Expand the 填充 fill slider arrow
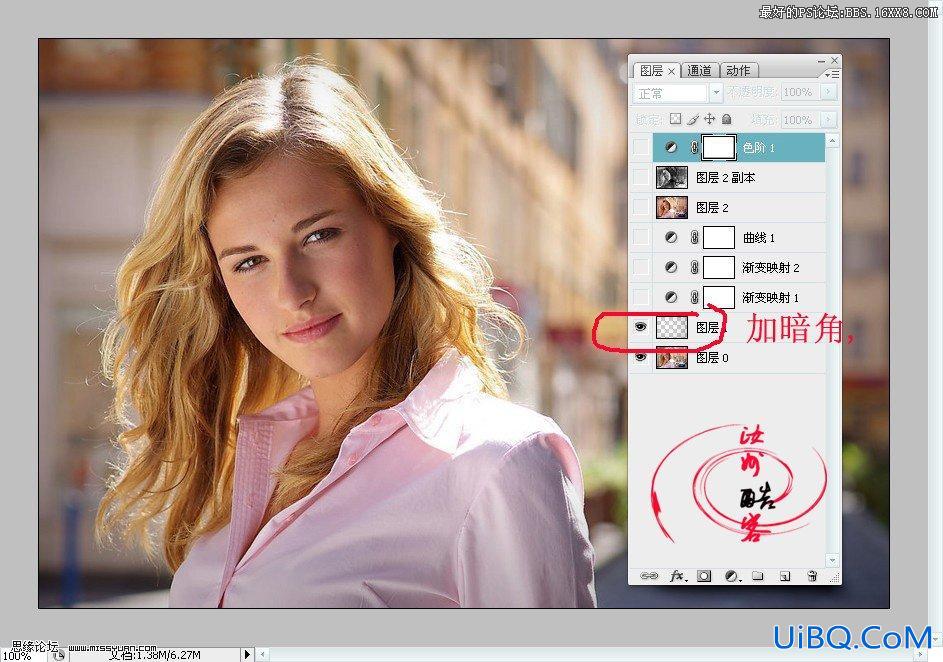The height and width of the screenshot is (662, 943). pyautogui.click(x=829, y=120)
